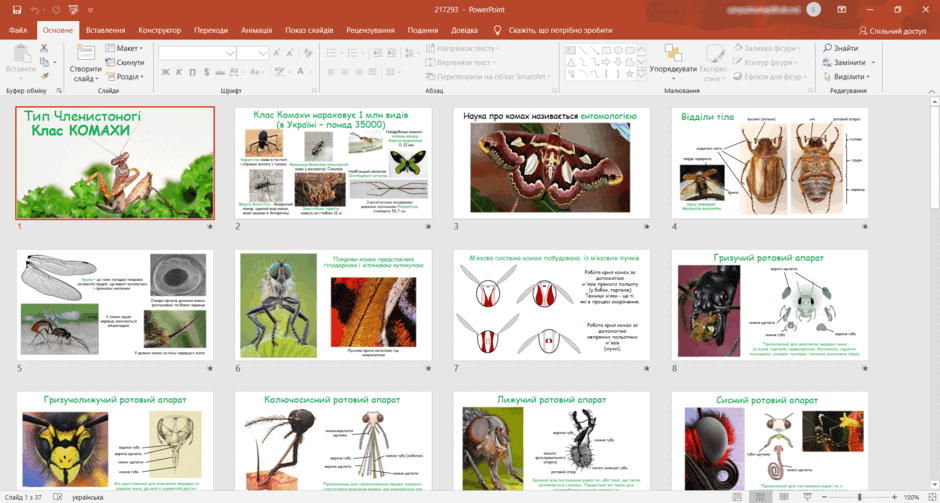
Task: Click Знайти find button
Action: point(840,48)
